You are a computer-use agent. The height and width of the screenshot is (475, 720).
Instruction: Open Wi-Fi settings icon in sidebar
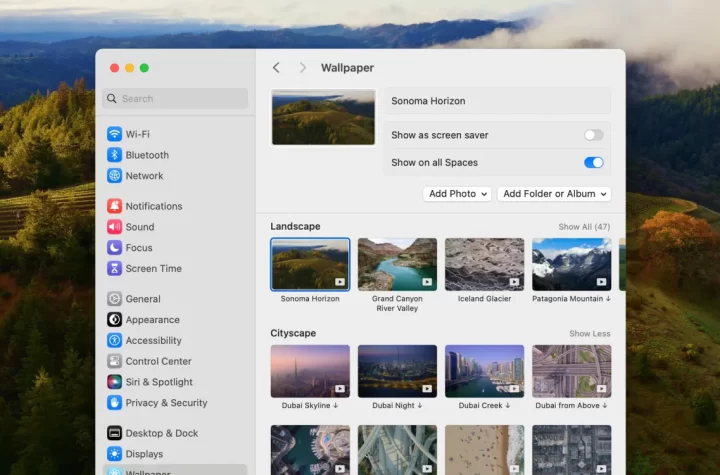tap(115, 134)
